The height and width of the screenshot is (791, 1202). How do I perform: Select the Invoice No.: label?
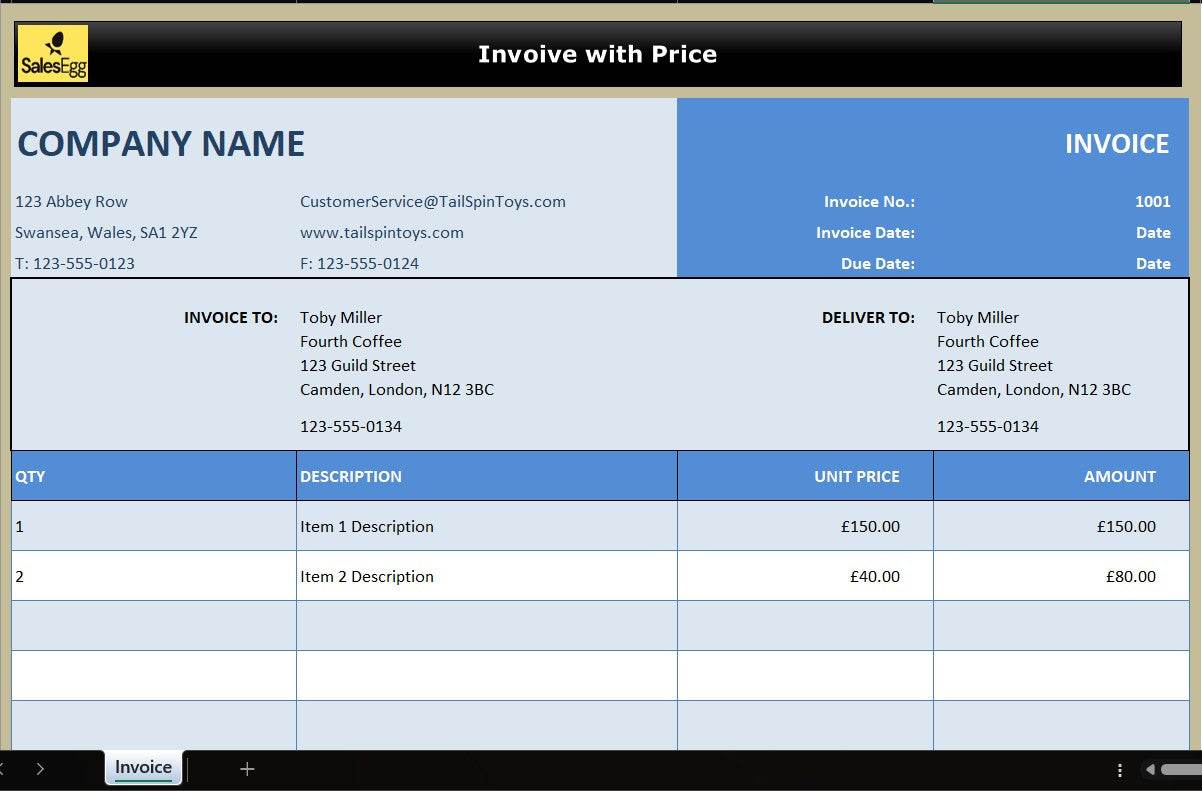869,201
